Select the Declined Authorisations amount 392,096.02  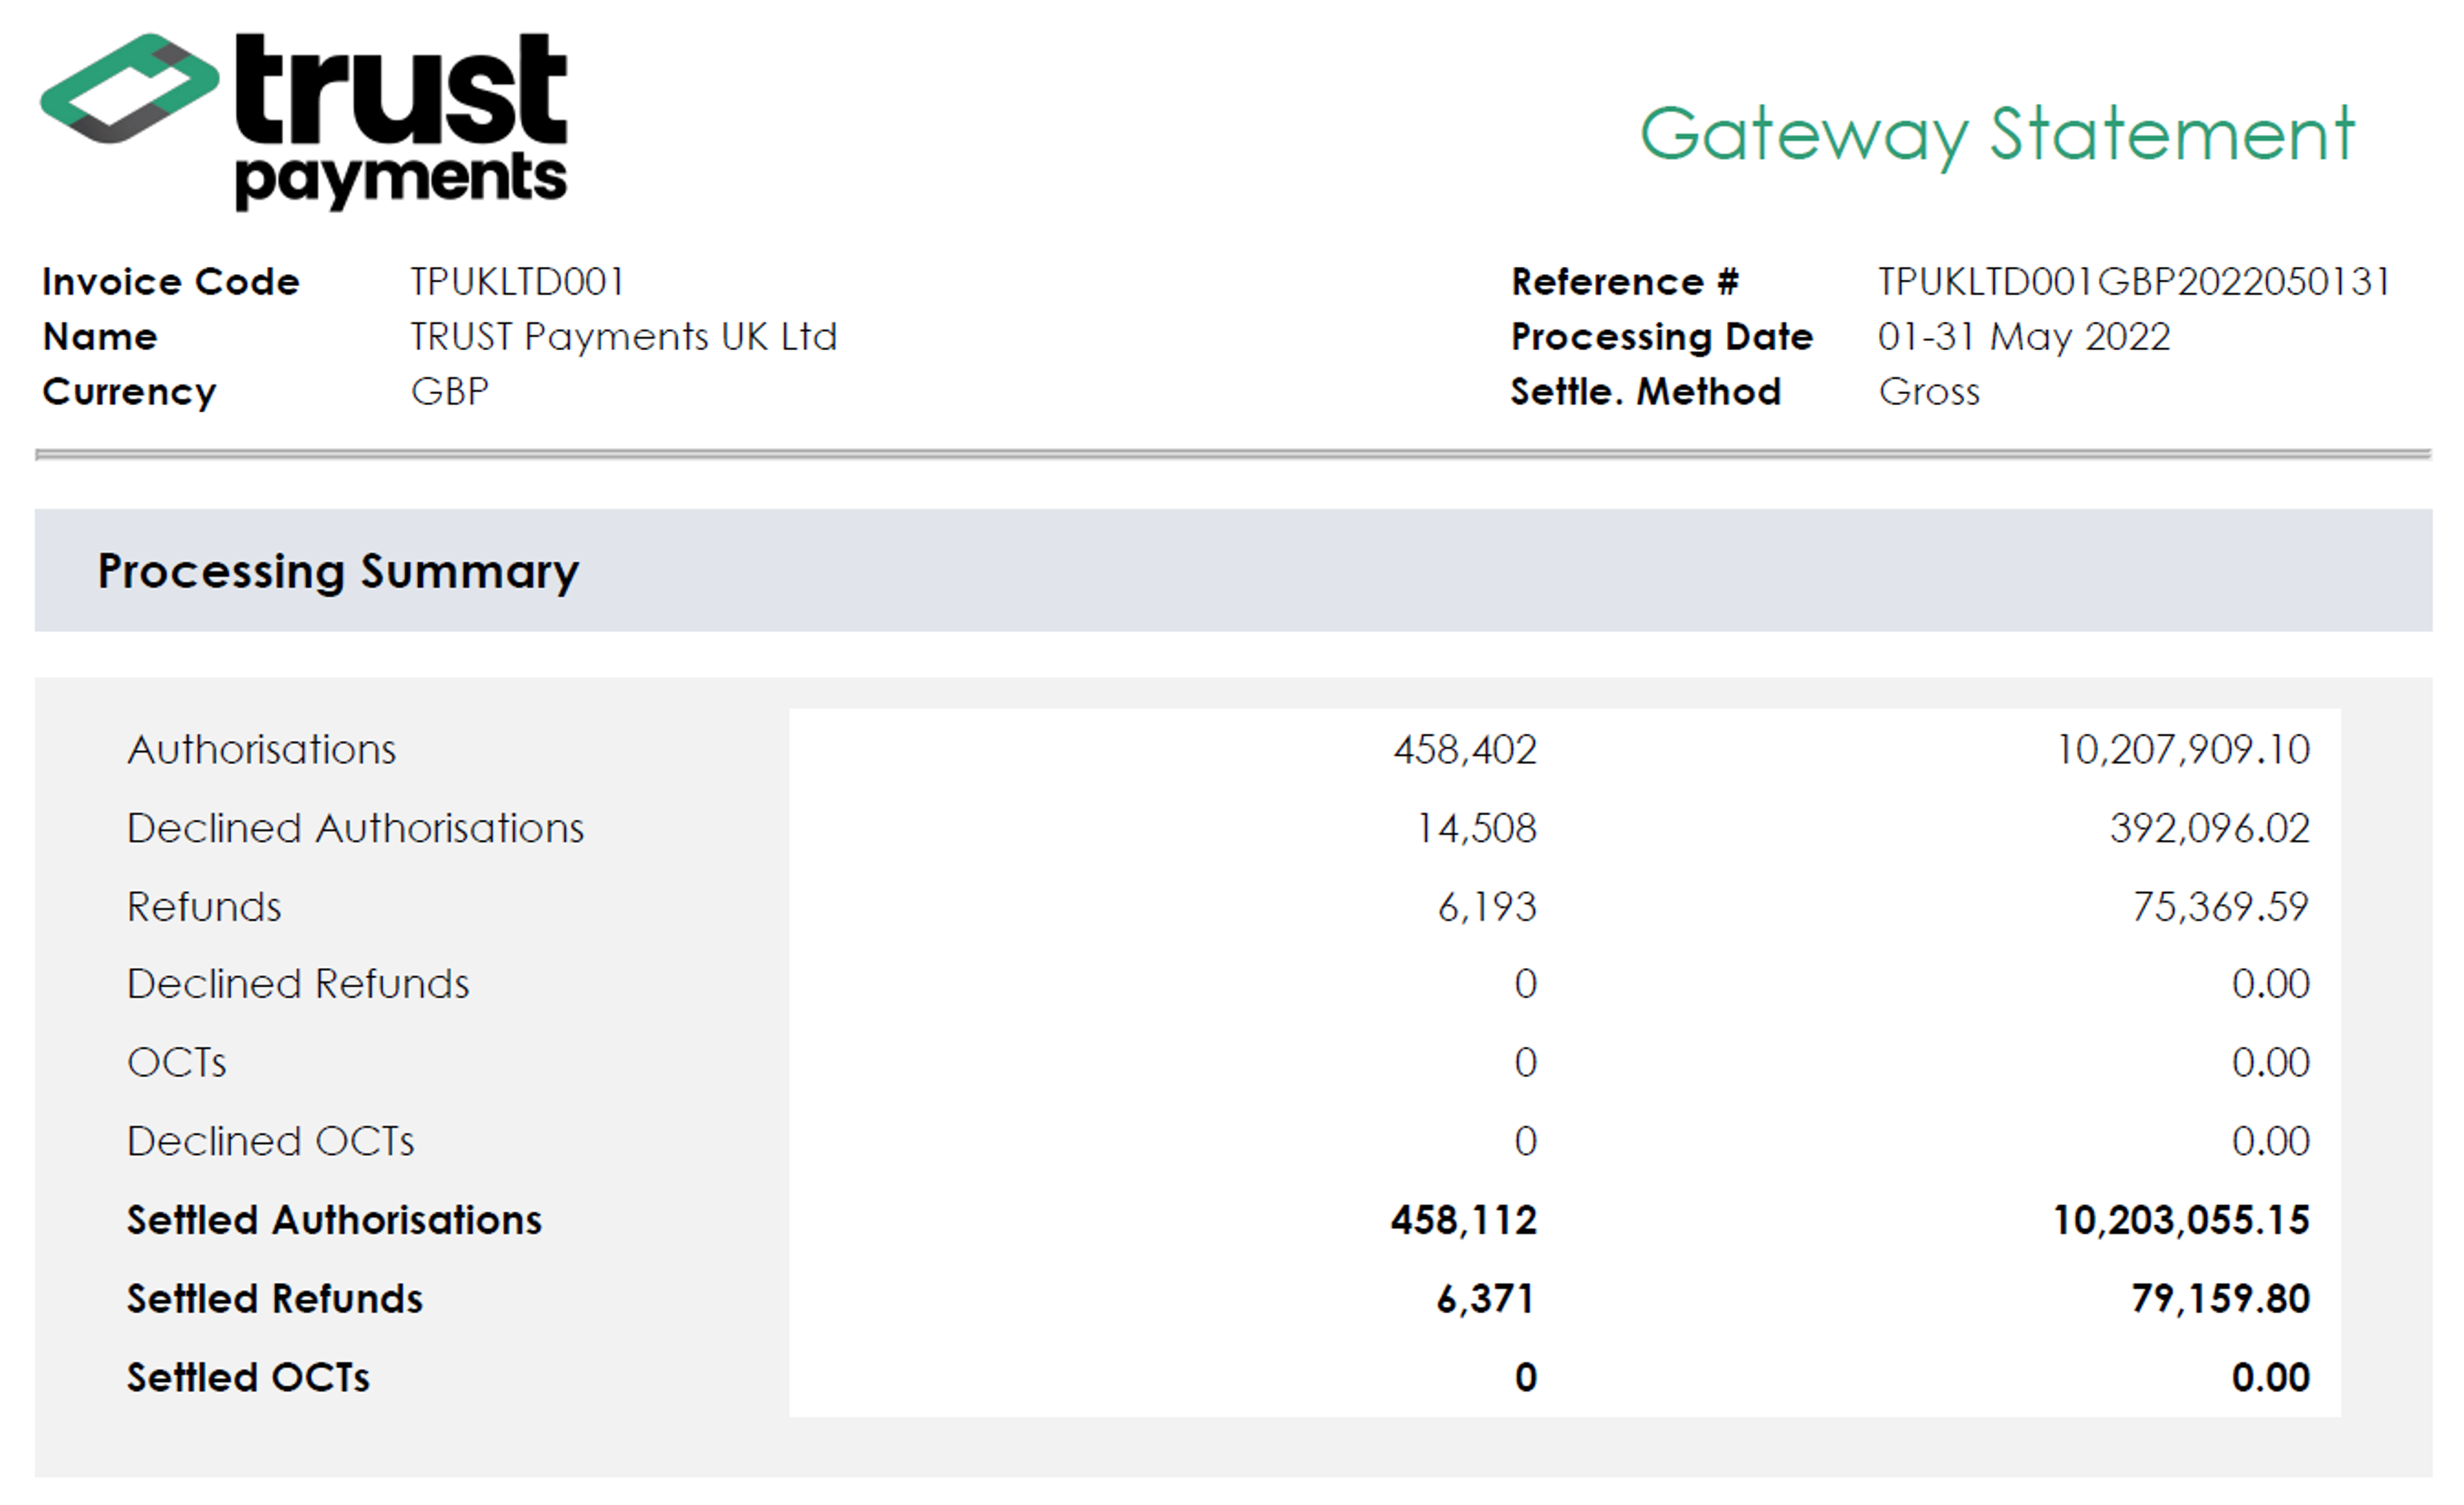[2209, 829]
